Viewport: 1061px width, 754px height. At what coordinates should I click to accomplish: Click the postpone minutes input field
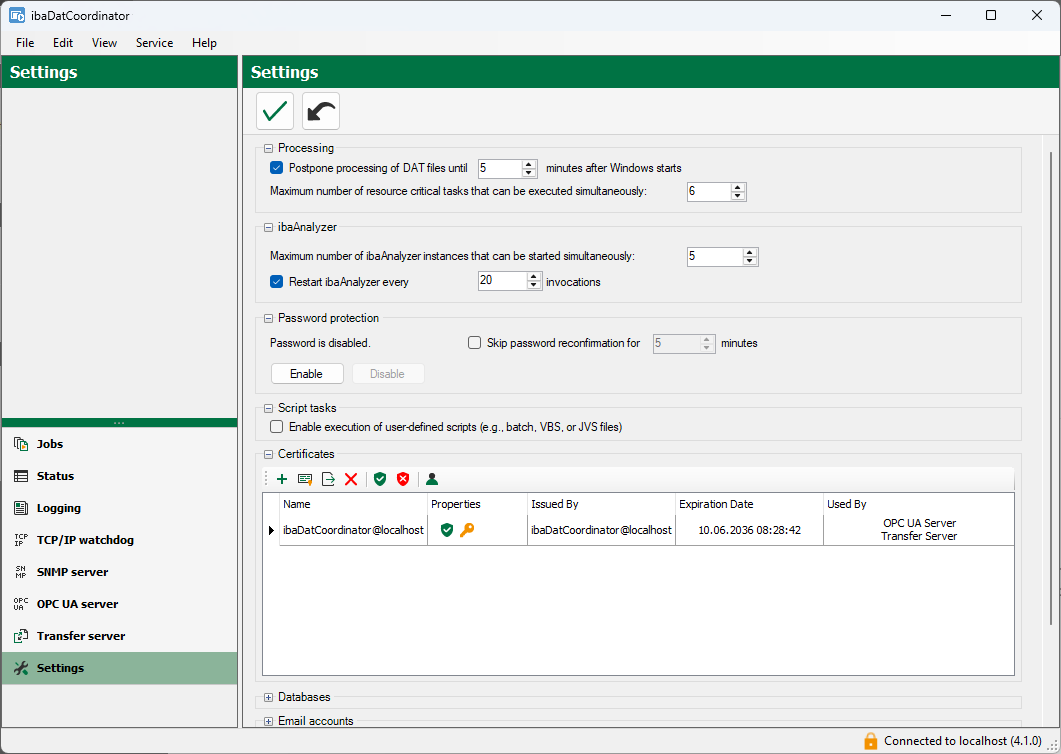point(500,168)
